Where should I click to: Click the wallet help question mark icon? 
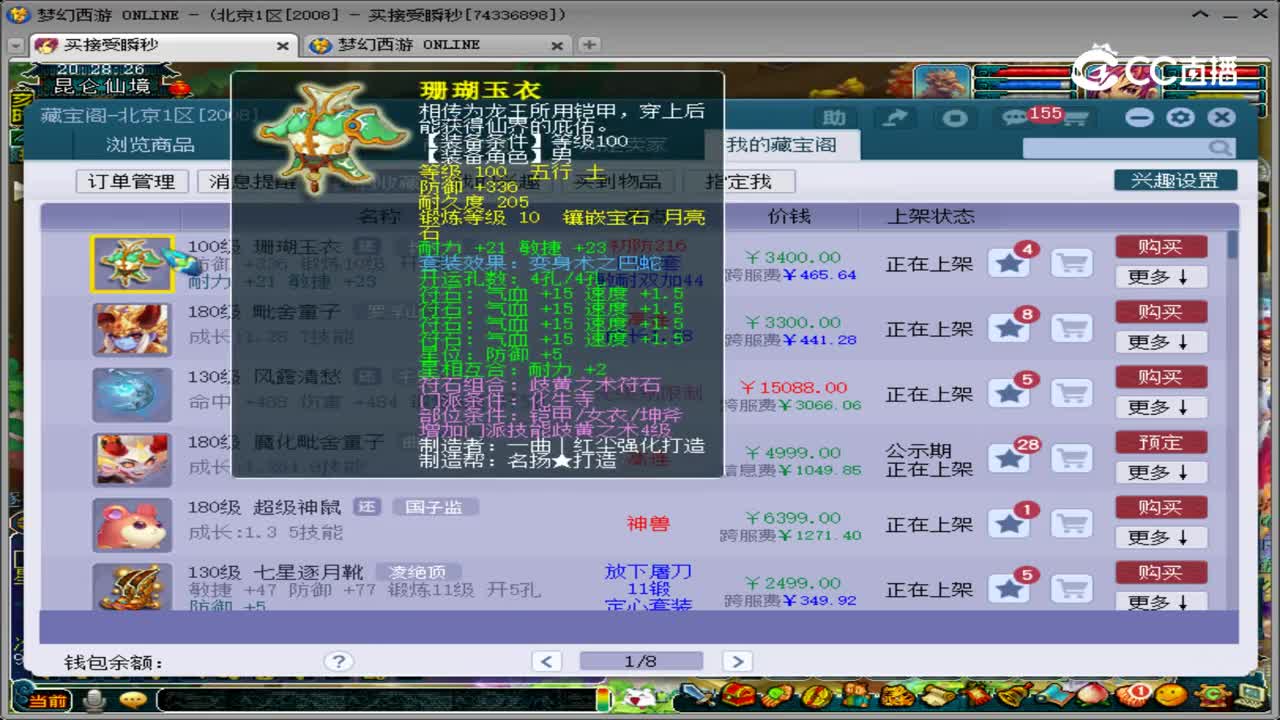click(339, 661)
